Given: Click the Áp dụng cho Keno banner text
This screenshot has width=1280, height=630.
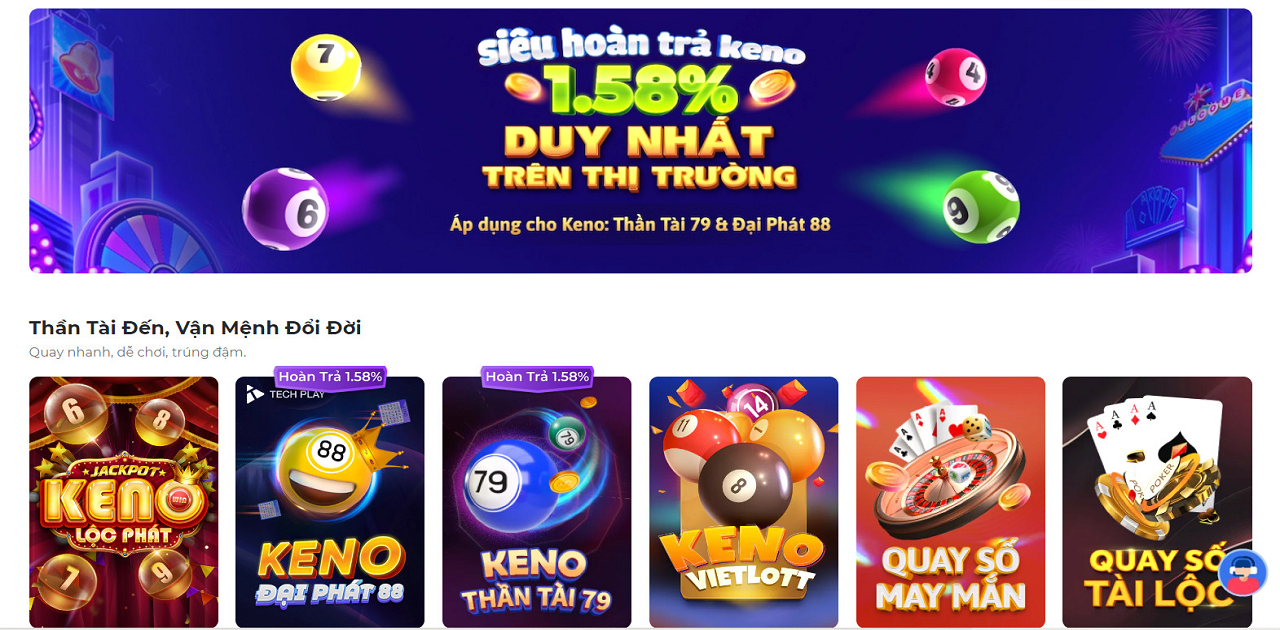Looking at the screenshot, I should tap(640, 224).
